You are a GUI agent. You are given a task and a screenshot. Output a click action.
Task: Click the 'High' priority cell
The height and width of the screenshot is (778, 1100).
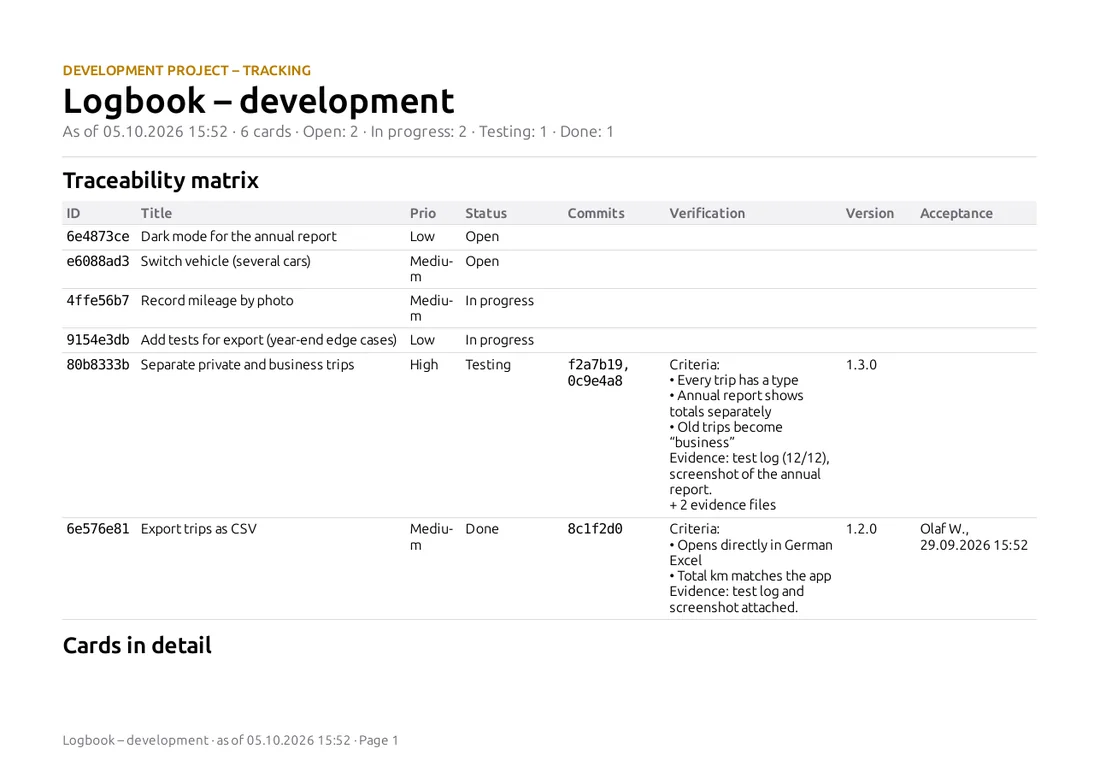pos(424,365)
